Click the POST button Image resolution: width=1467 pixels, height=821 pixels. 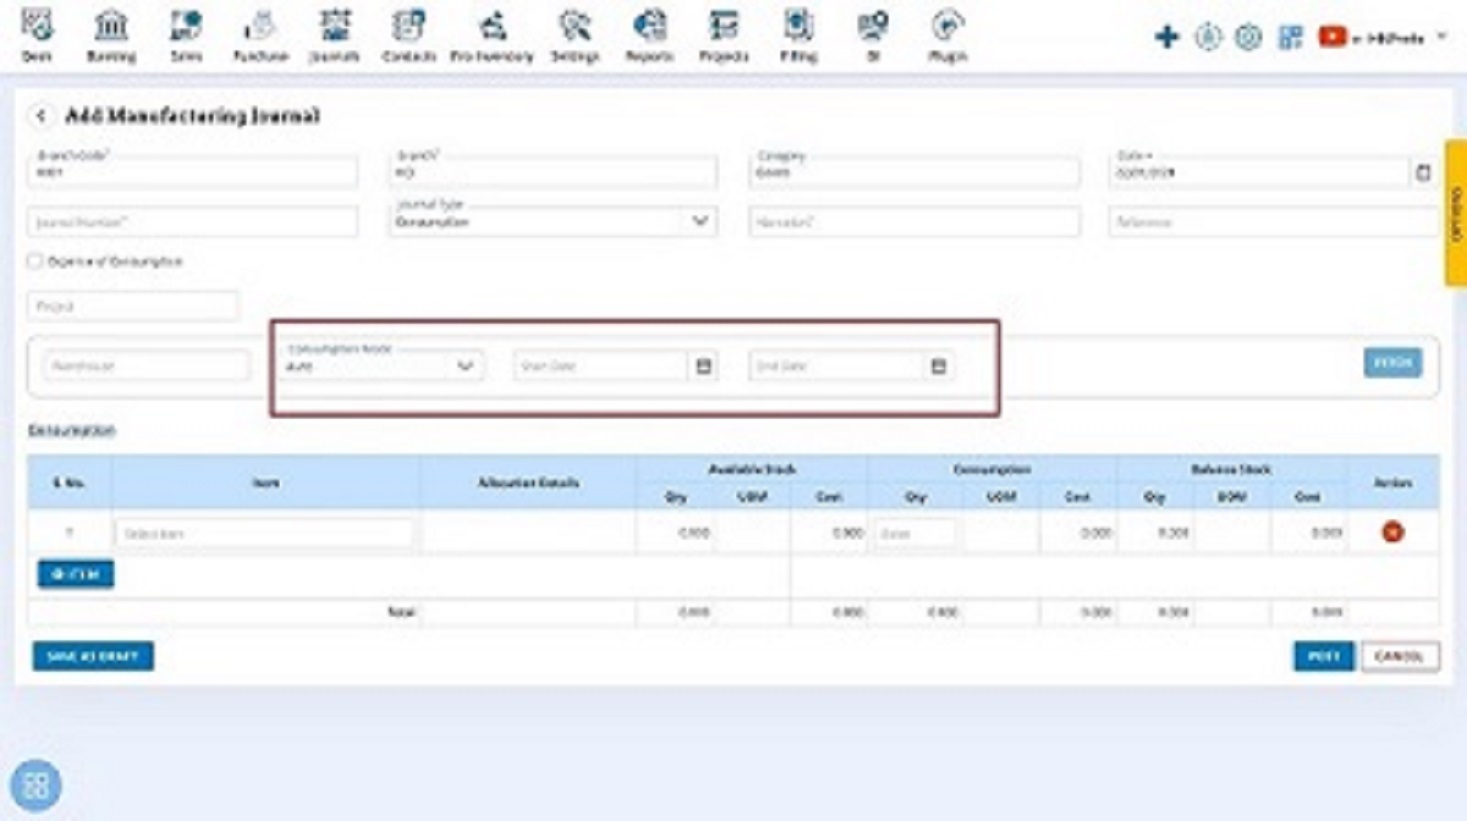tap(1323, 656)
